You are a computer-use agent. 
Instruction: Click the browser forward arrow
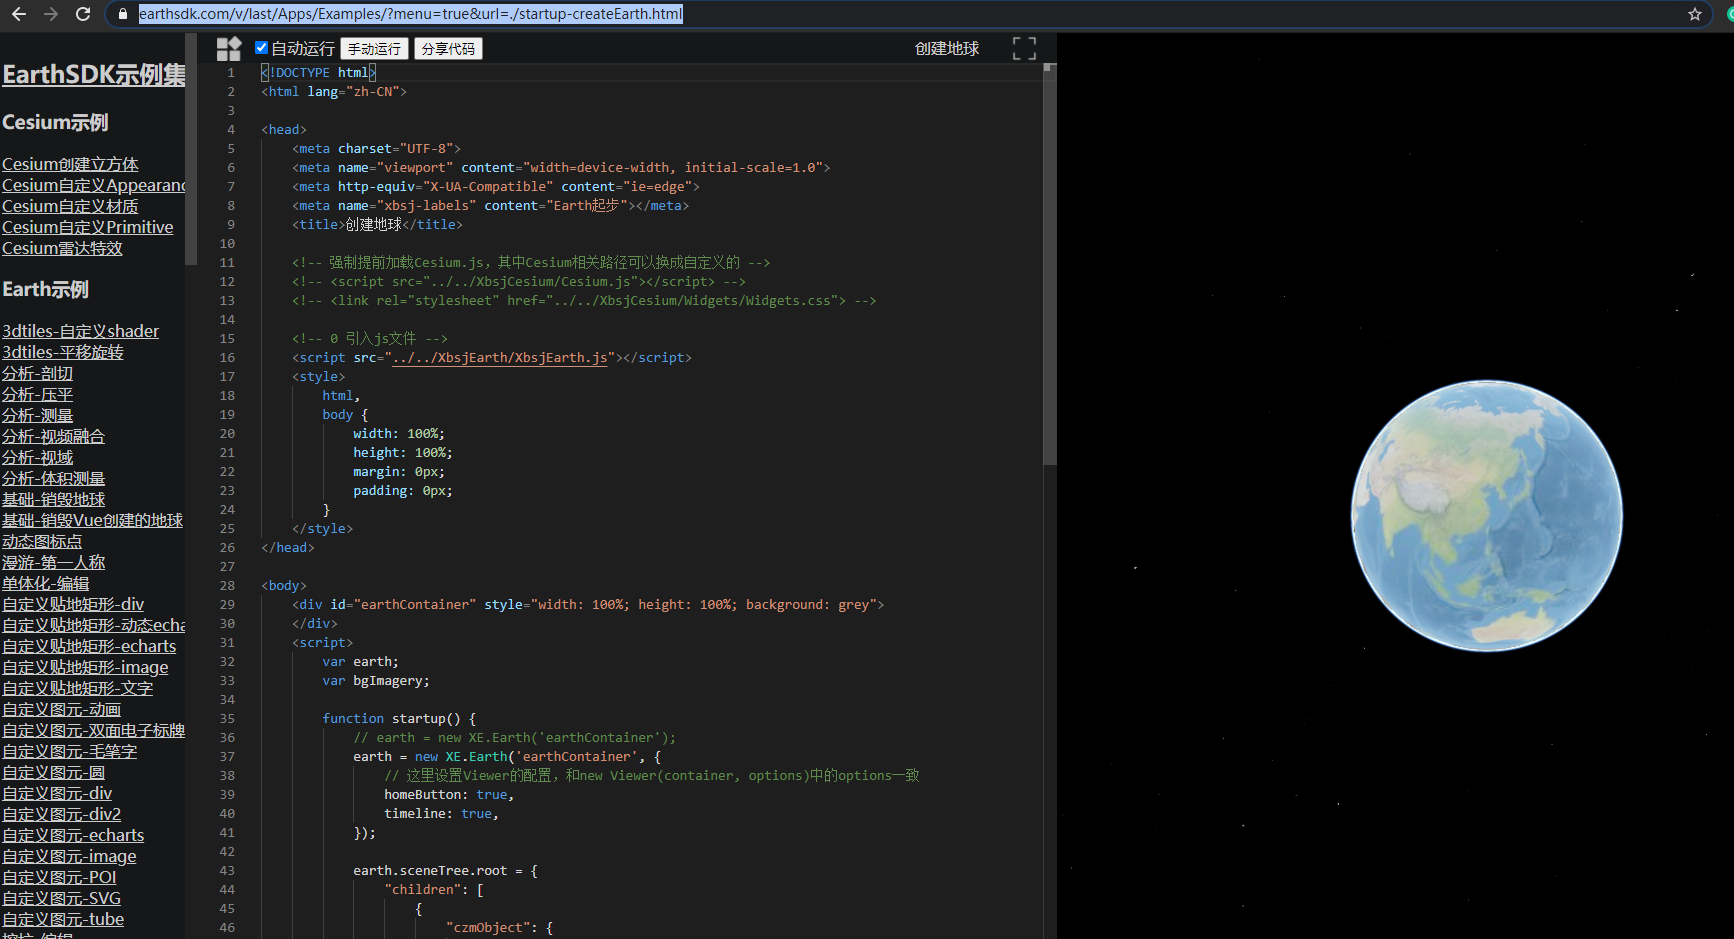51,14
